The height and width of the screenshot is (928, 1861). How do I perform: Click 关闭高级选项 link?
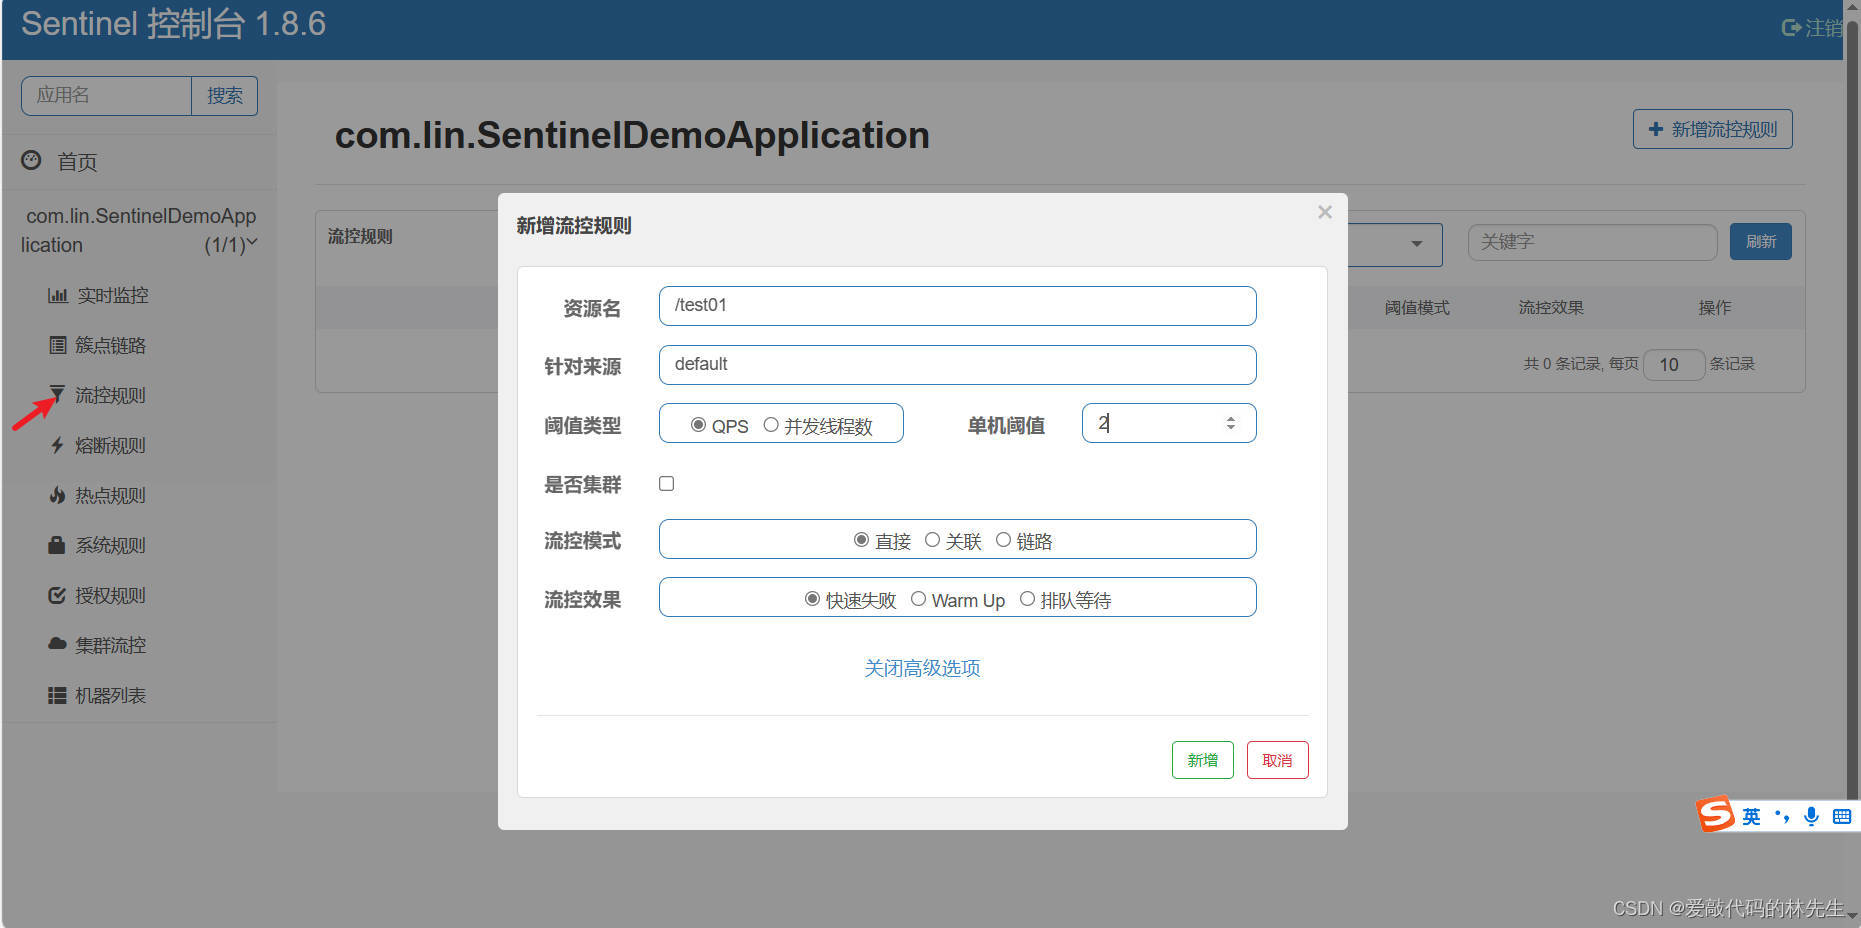(x=922, y=668)
